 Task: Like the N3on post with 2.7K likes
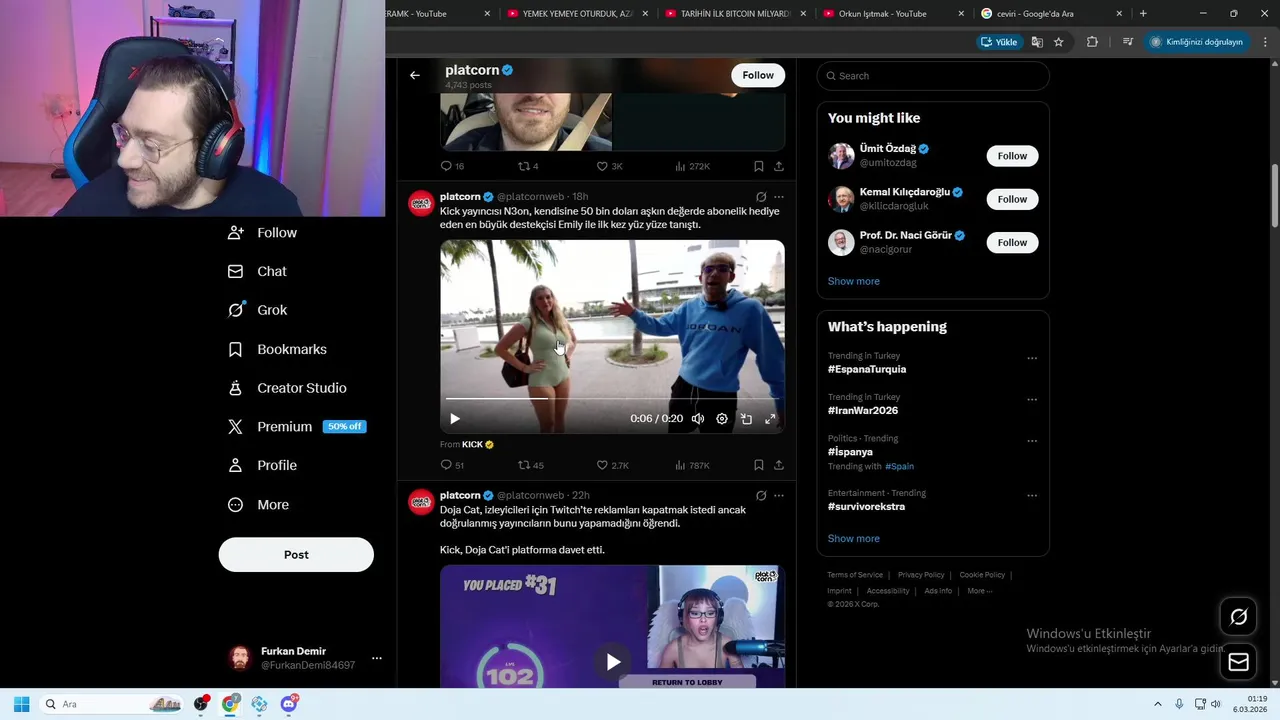click(613, 465)
